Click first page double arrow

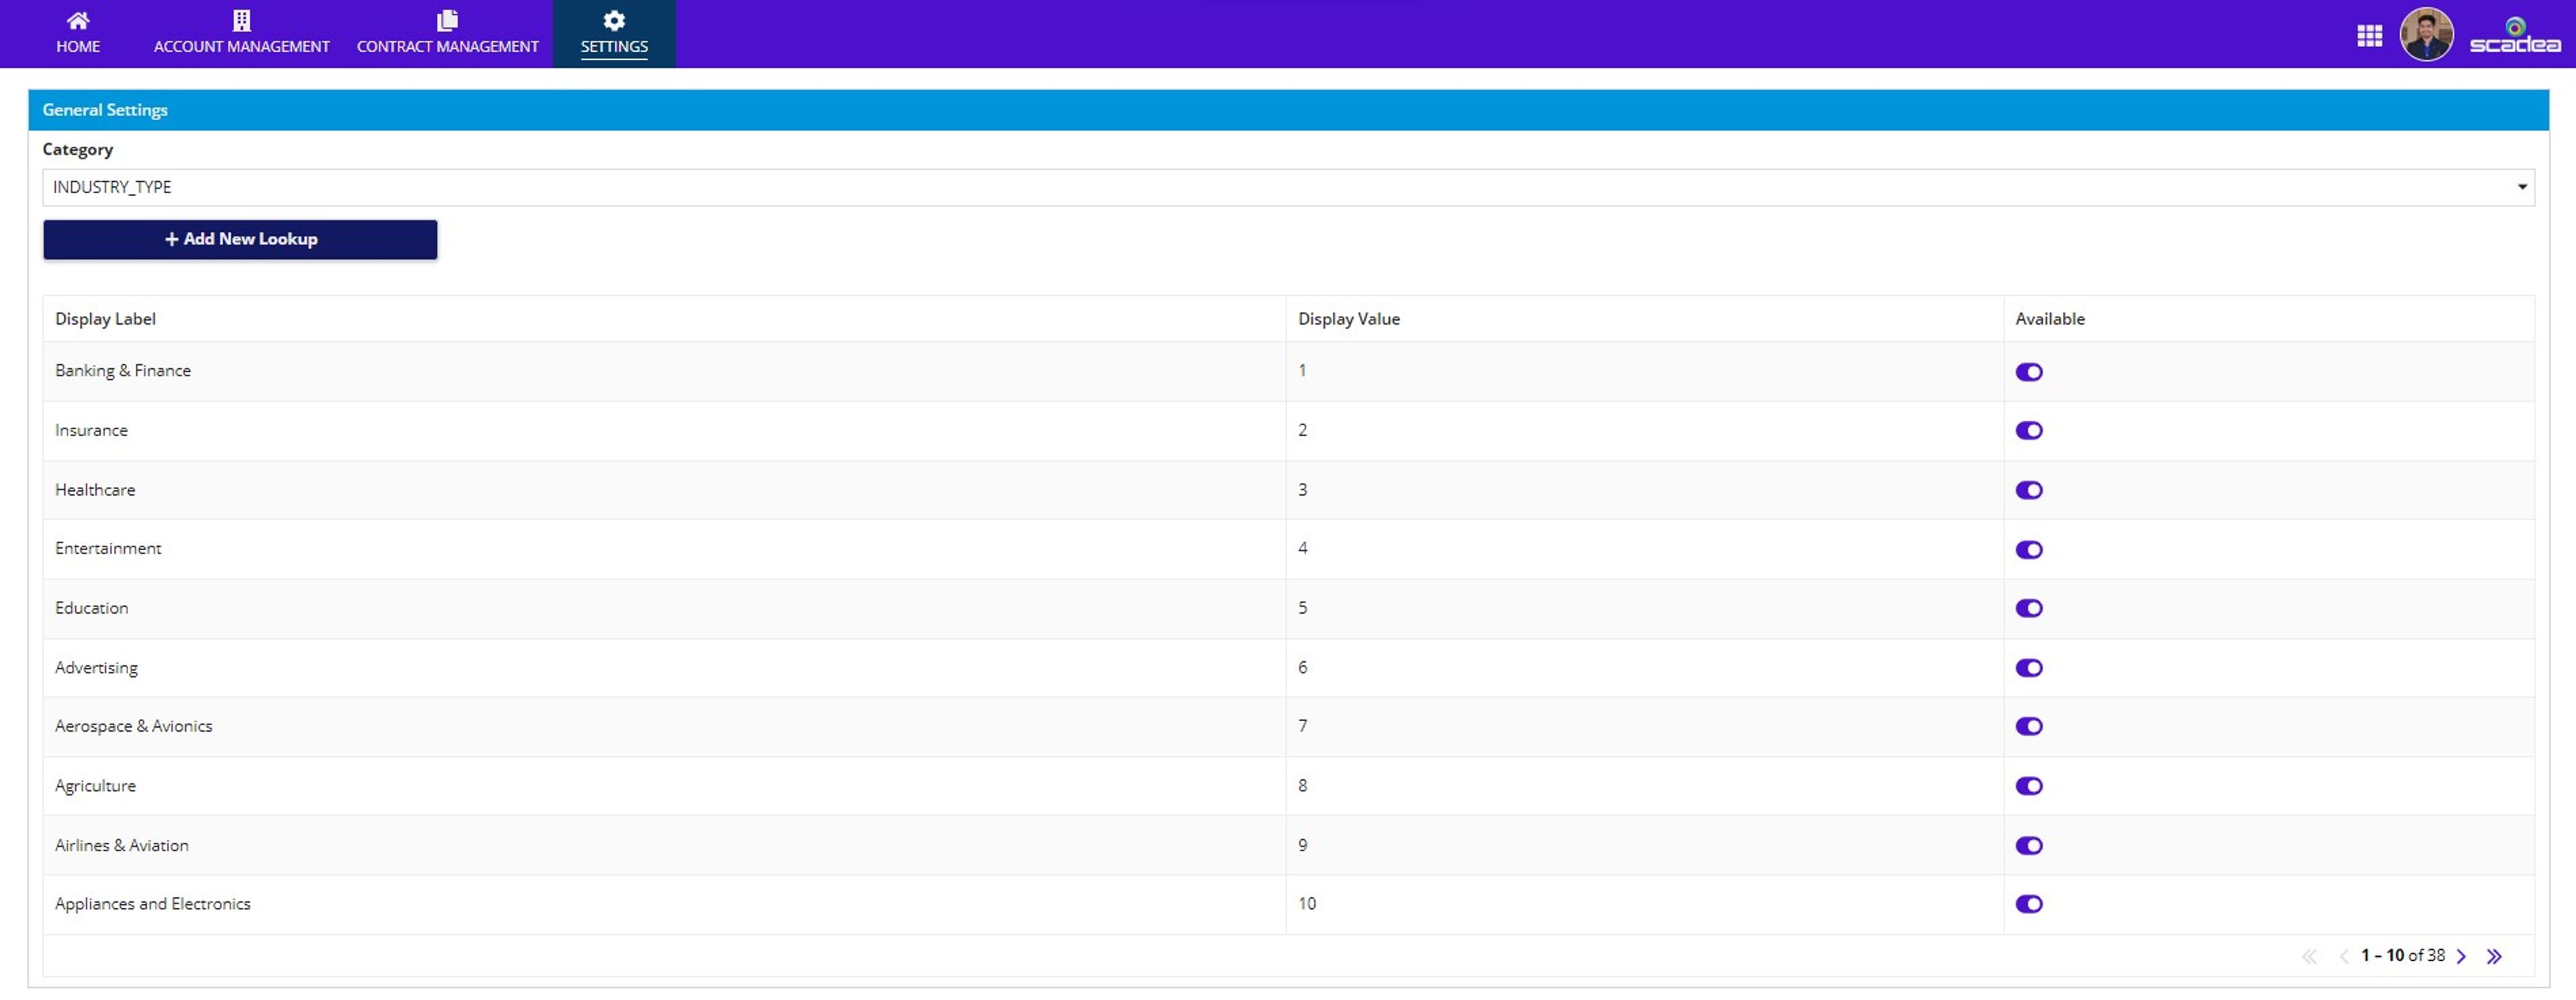[2309, 957]
